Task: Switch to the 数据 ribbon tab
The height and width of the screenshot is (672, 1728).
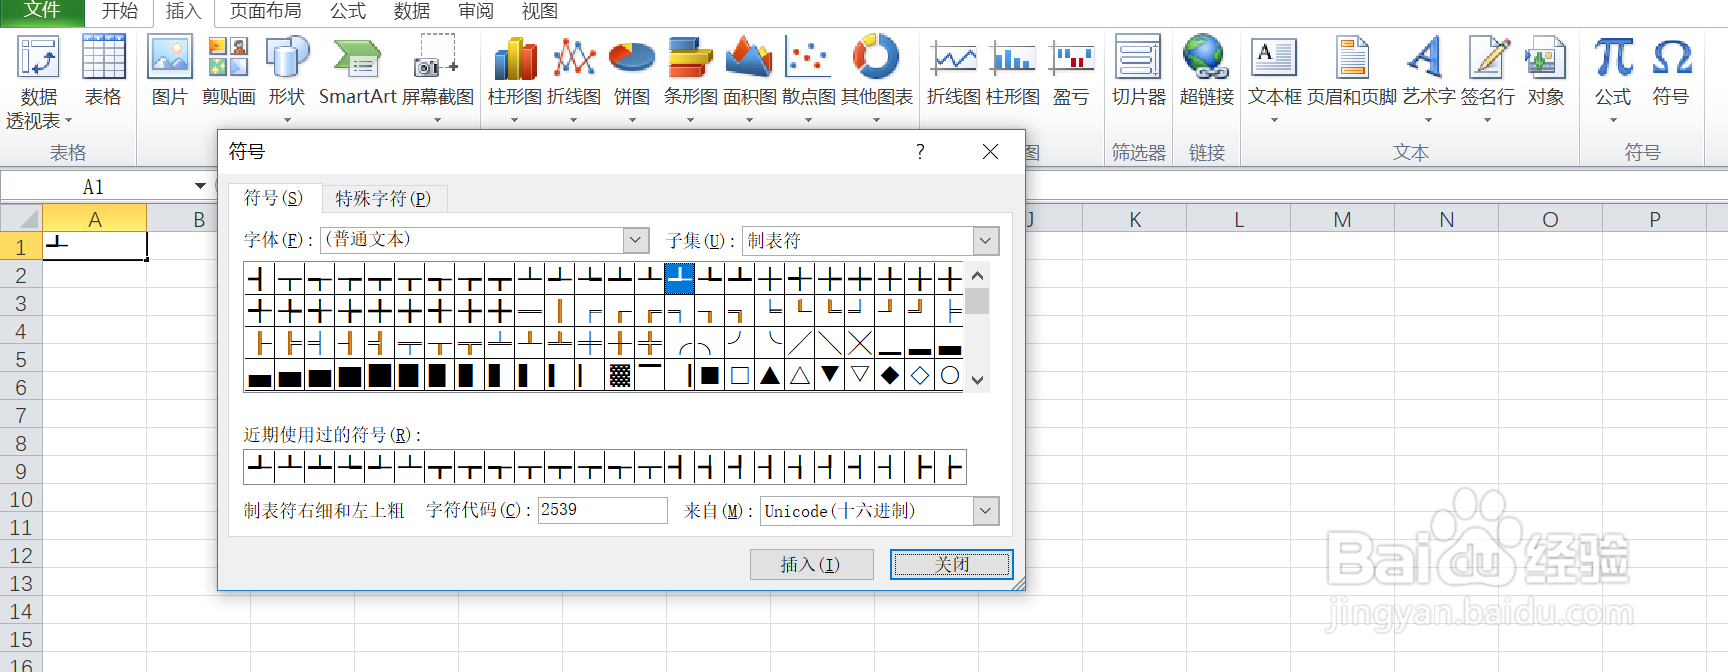Action: coord(412,11)
